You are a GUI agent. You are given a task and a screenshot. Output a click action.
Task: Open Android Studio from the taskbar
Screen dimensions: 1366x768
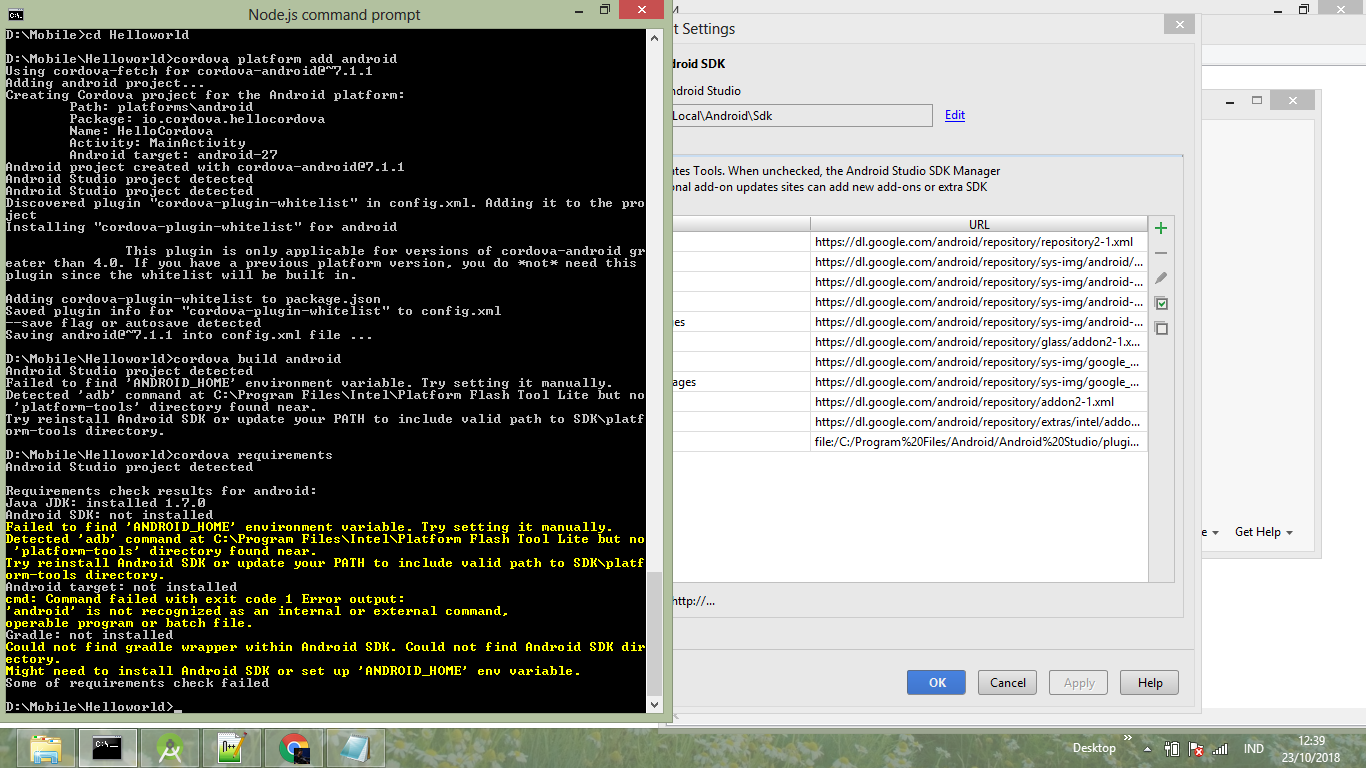tap(169, 748)
